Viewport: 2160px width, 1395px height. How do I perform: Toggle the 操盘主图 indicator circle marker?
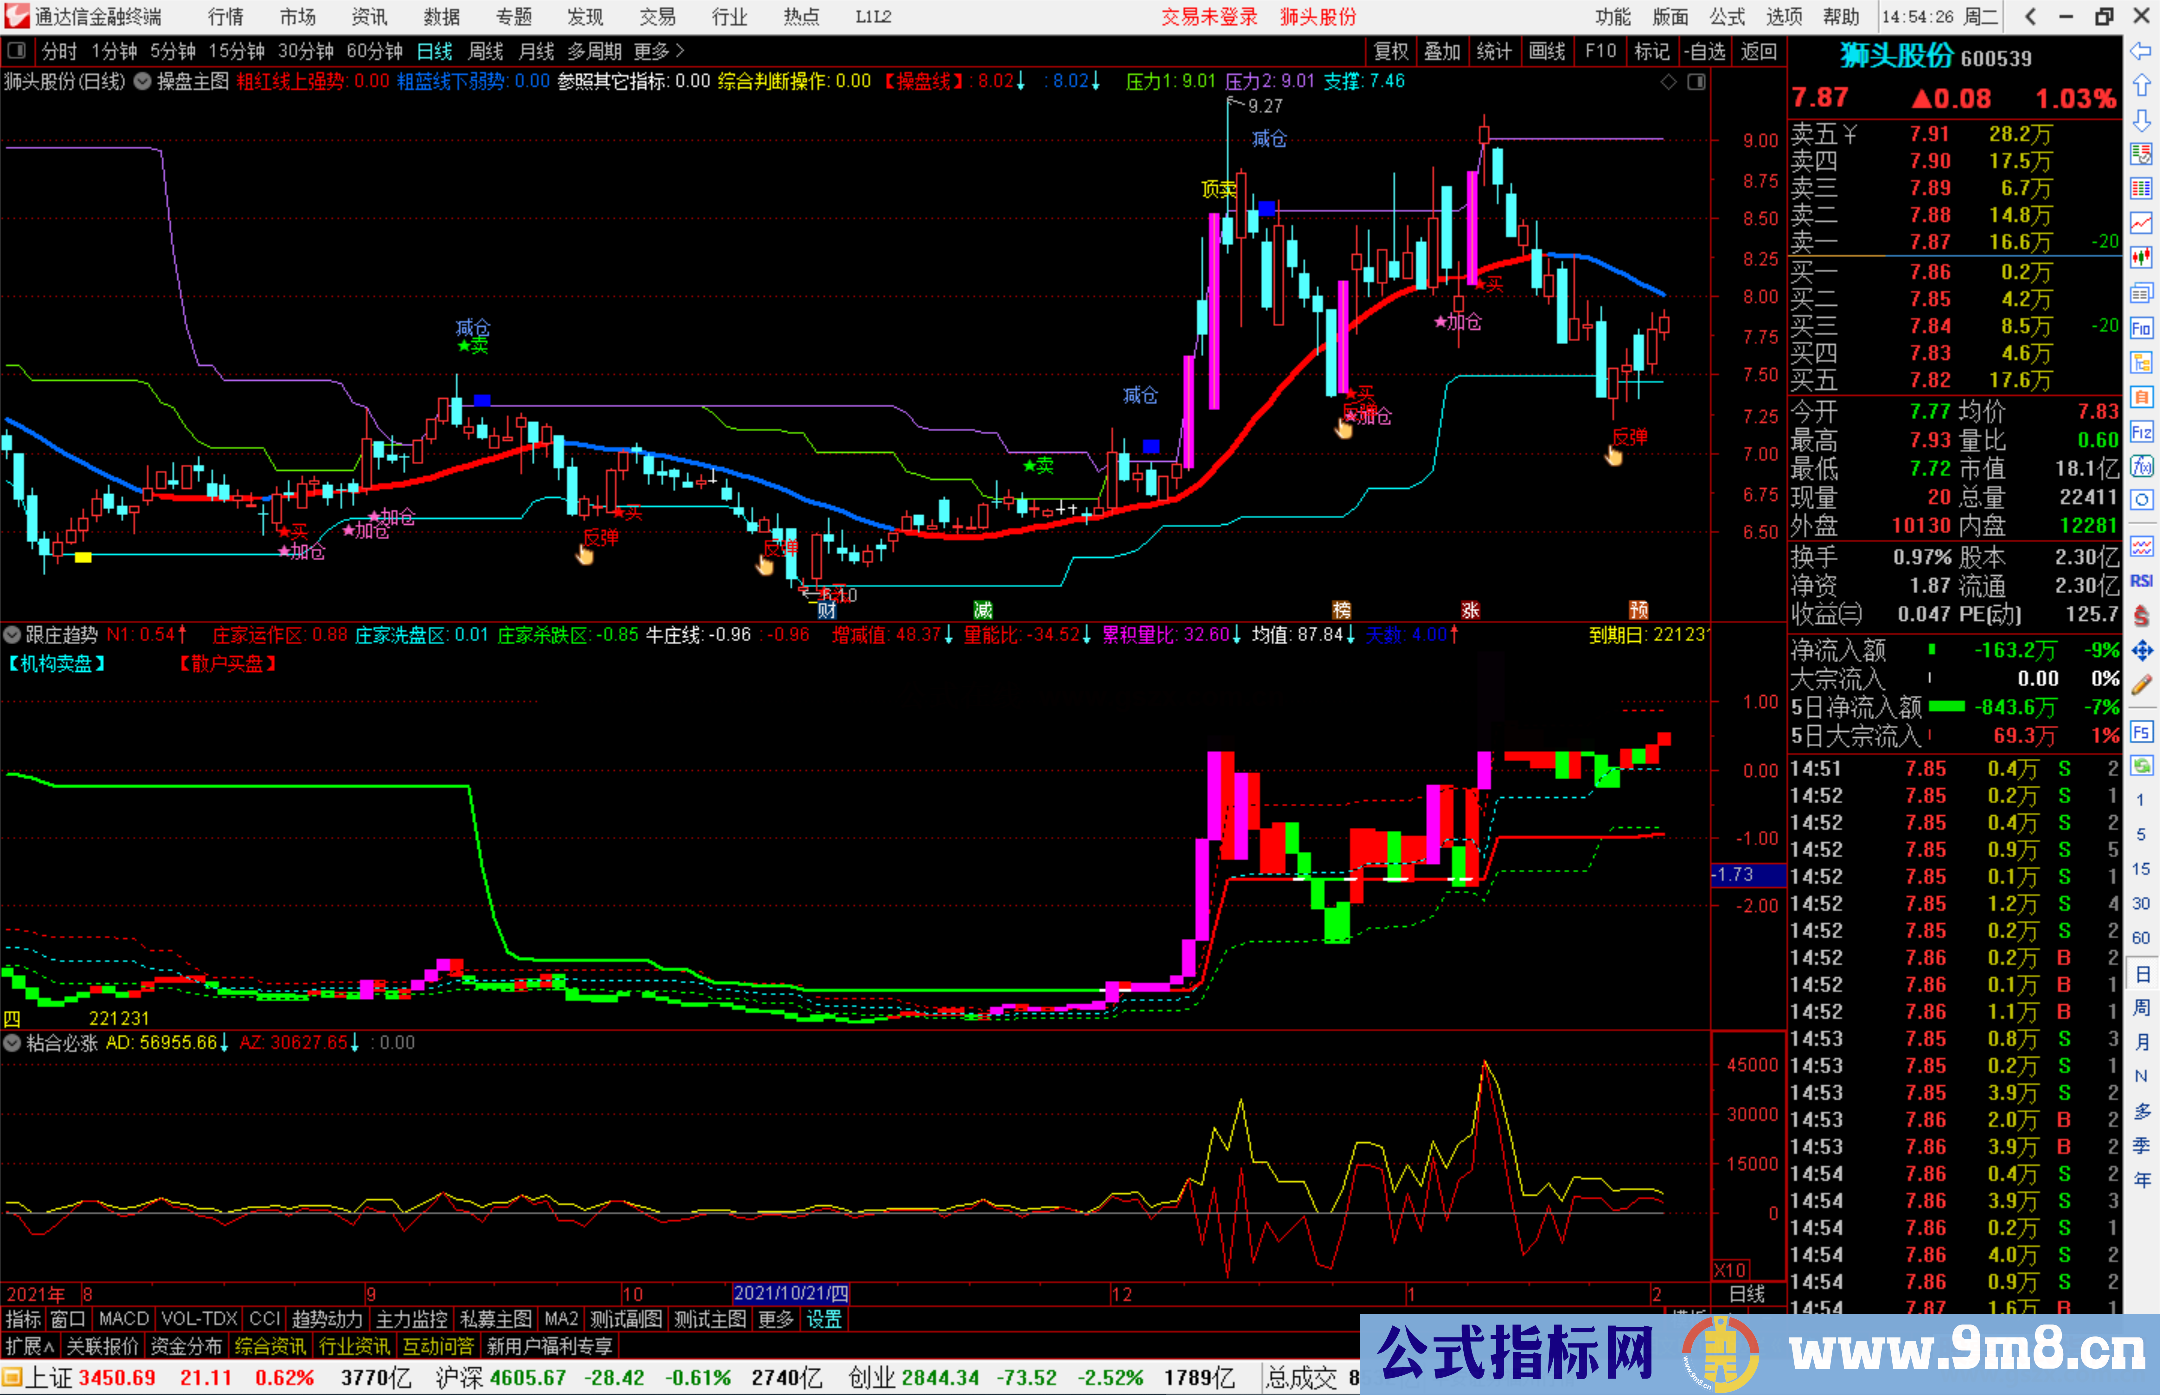143,81
